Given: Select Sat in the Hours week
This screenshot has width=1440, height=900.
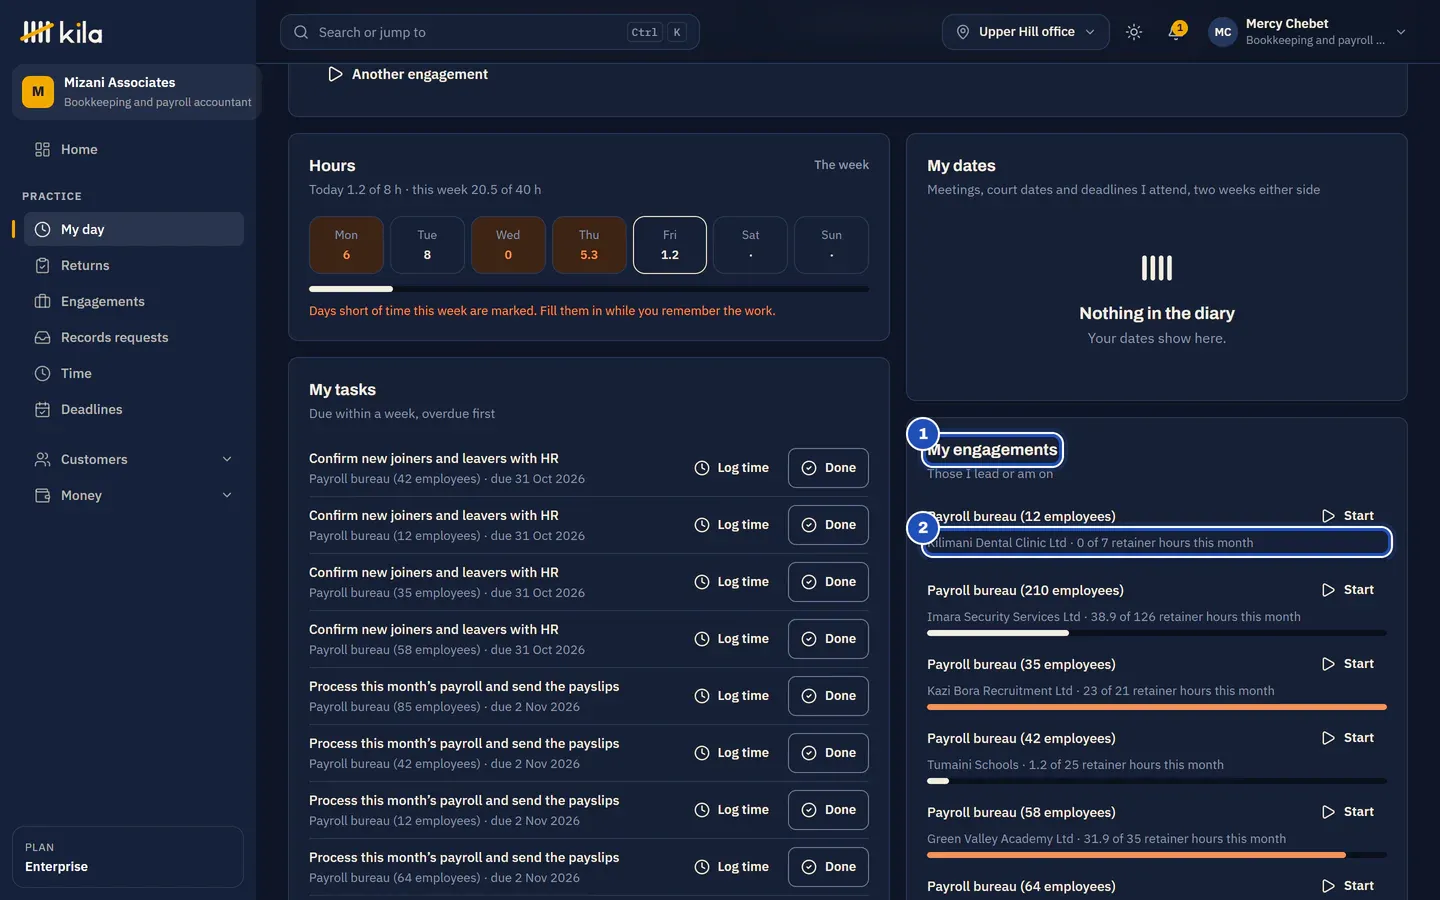Looking at the screenshot, I should coord(751,245).
